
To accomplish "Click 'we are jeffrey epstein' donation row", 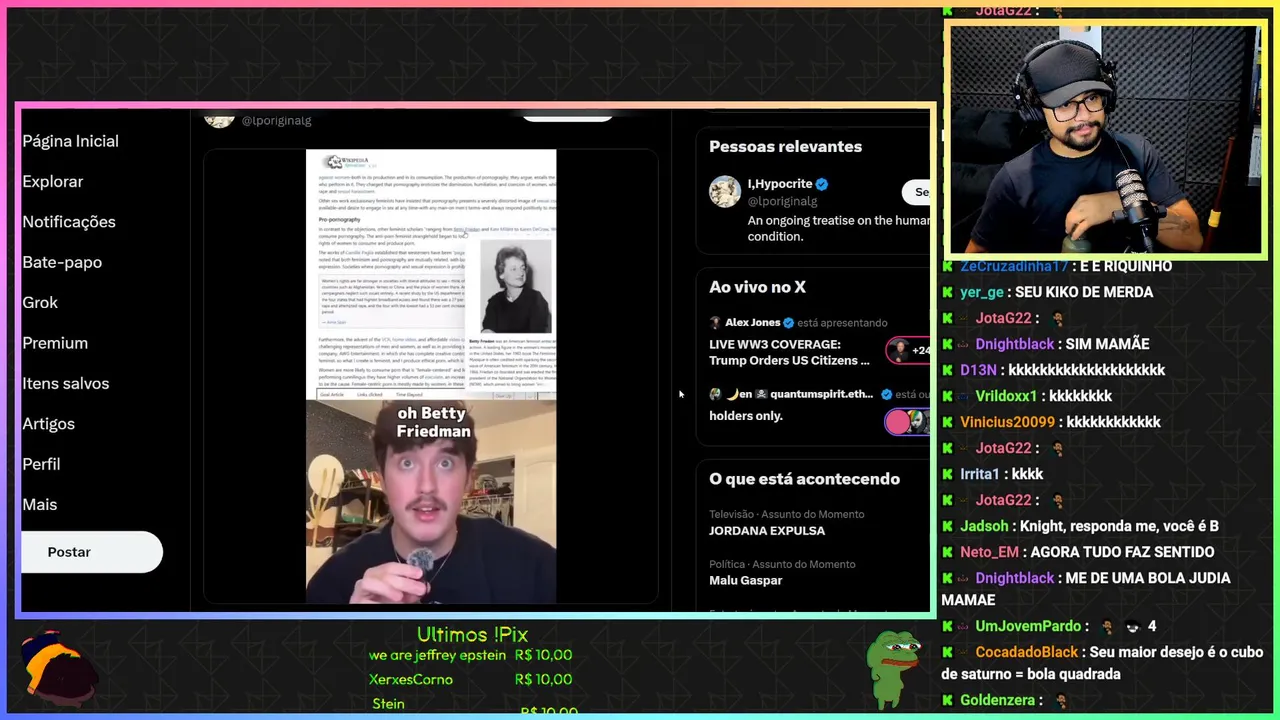I will point(470,656).
